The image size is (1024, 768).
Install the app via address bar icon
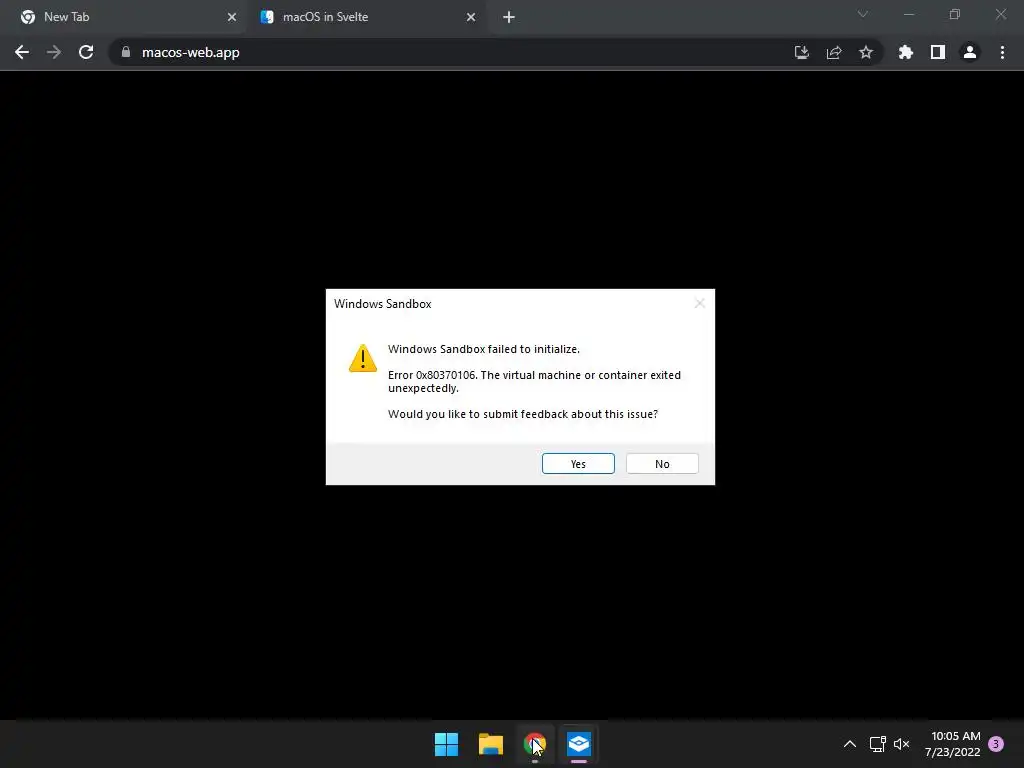click(x=802, y=52)
